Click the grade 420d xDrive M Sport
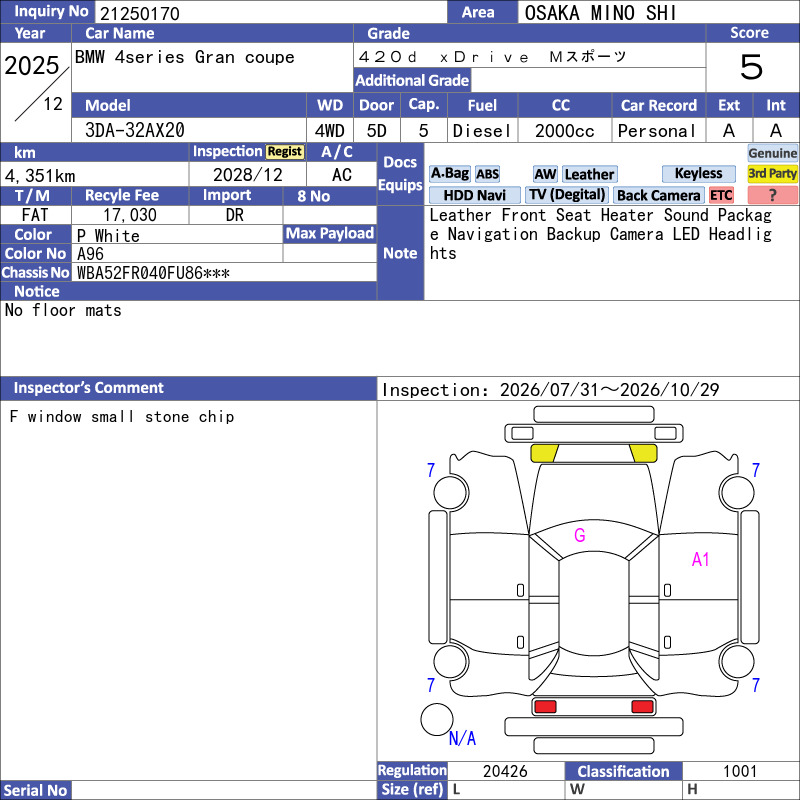Image resolution: width=800 pixels, height=800 pixels. (493, 57)
